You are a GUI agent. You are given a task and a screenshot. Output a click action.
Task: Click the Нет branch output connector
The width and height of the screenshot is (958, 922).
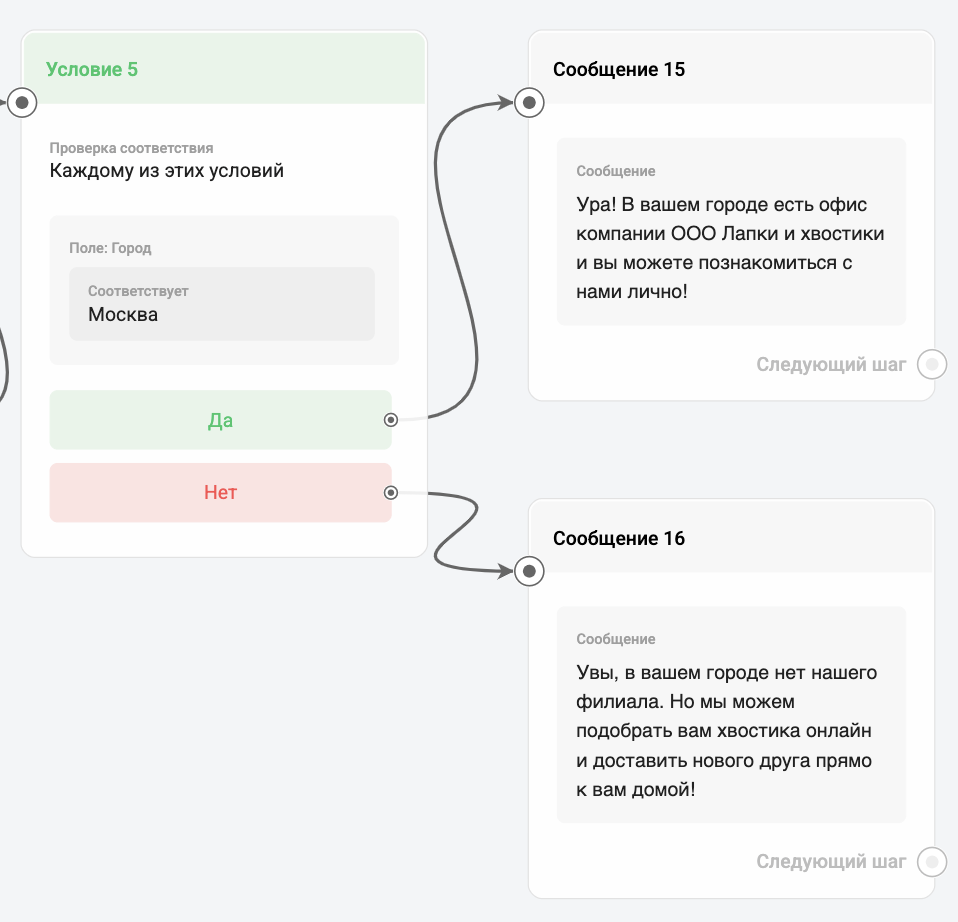tap(391, 492)
